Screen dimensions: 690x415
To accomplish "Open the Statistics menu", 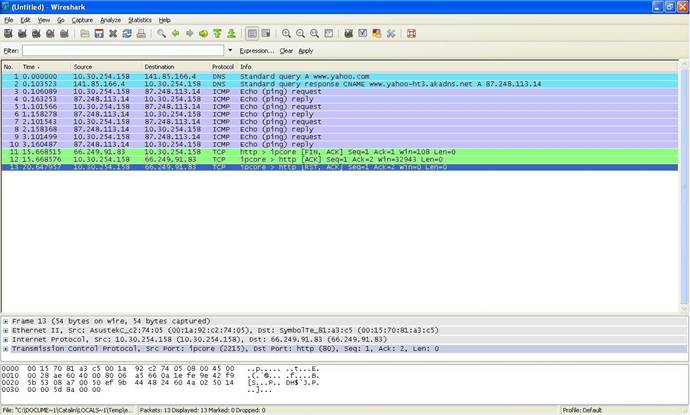I will (139, 20).
